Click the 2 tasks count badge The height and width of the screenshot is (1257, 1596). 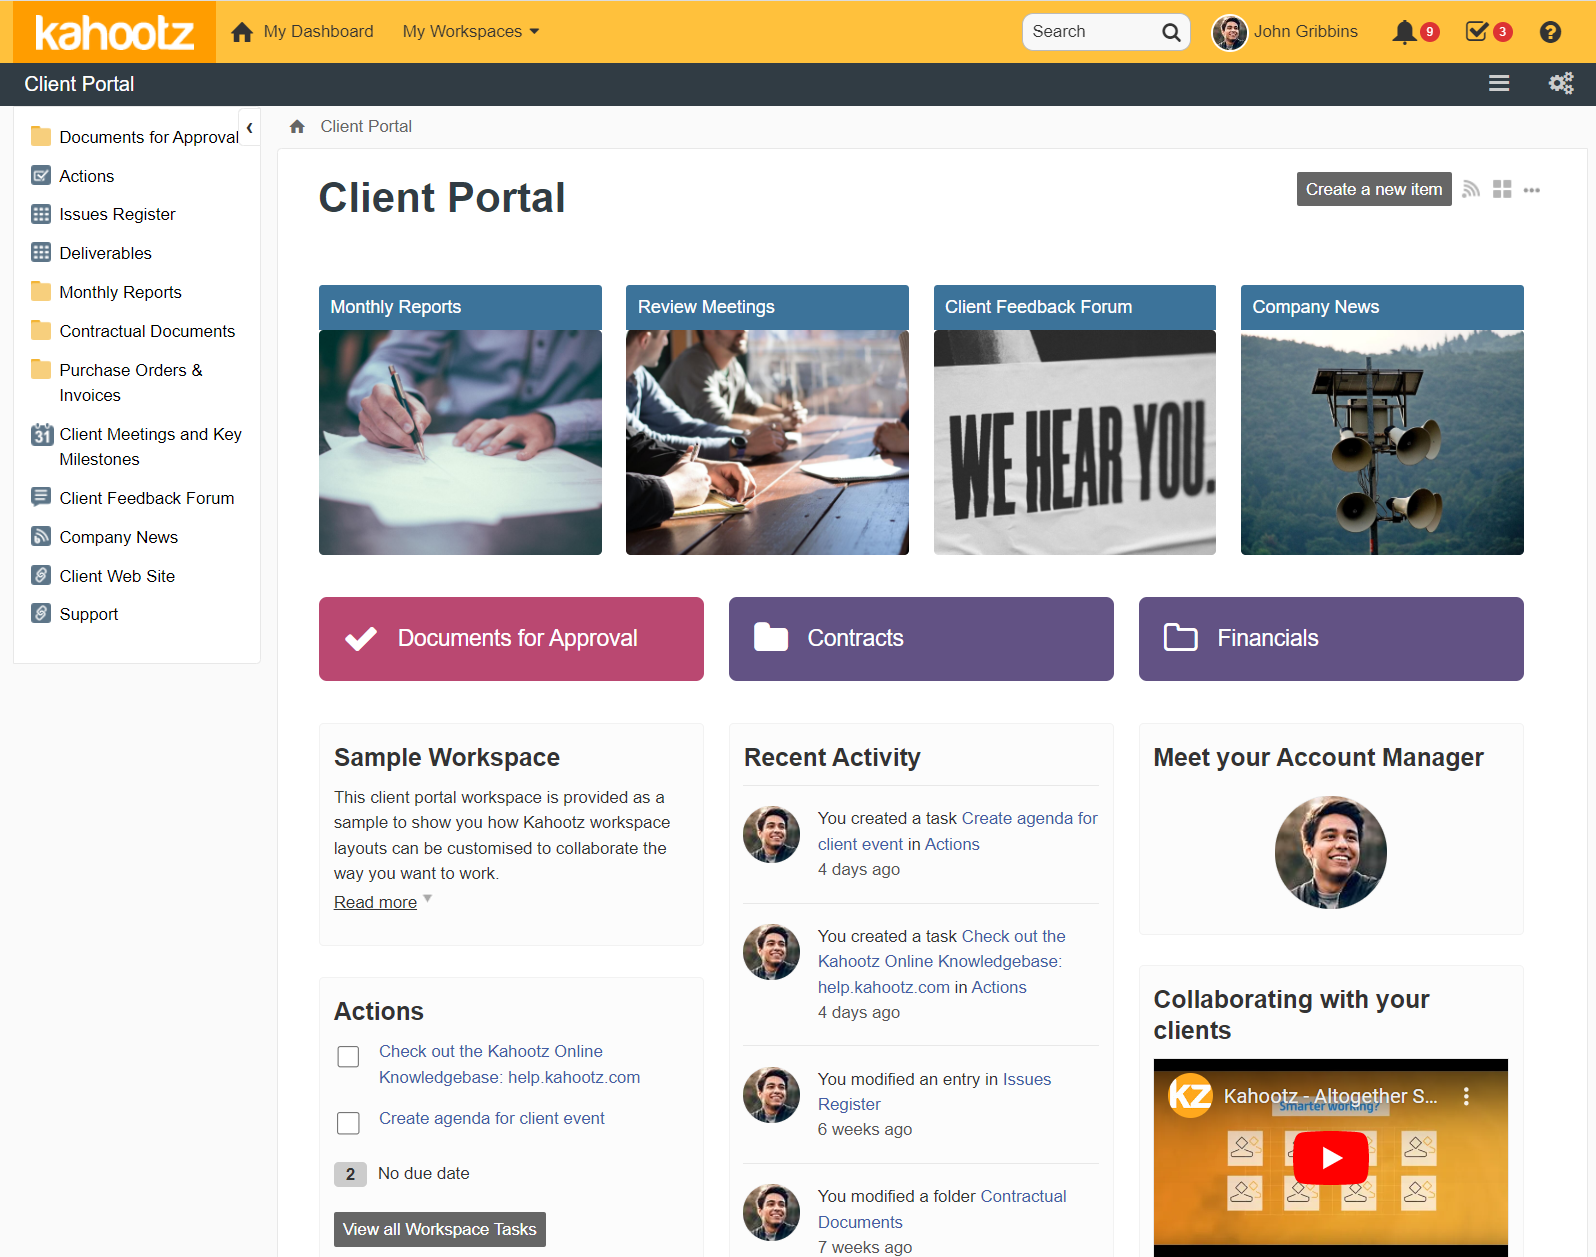[x=350, y=1174]
